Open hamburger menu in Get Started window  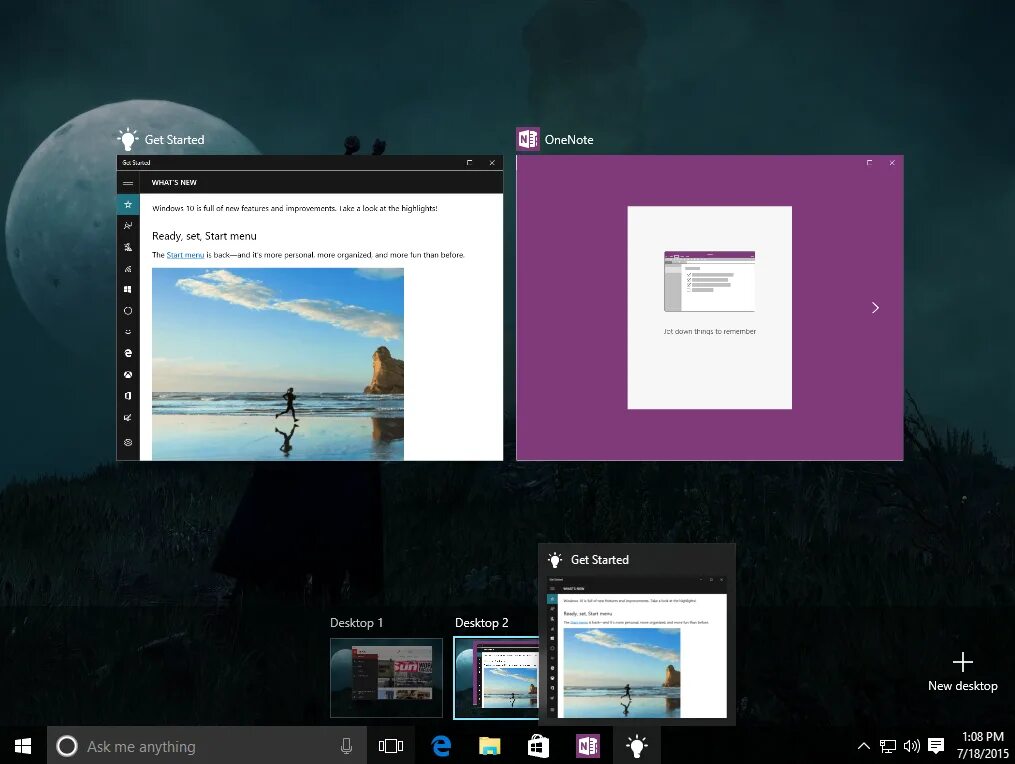click(128, 183)
